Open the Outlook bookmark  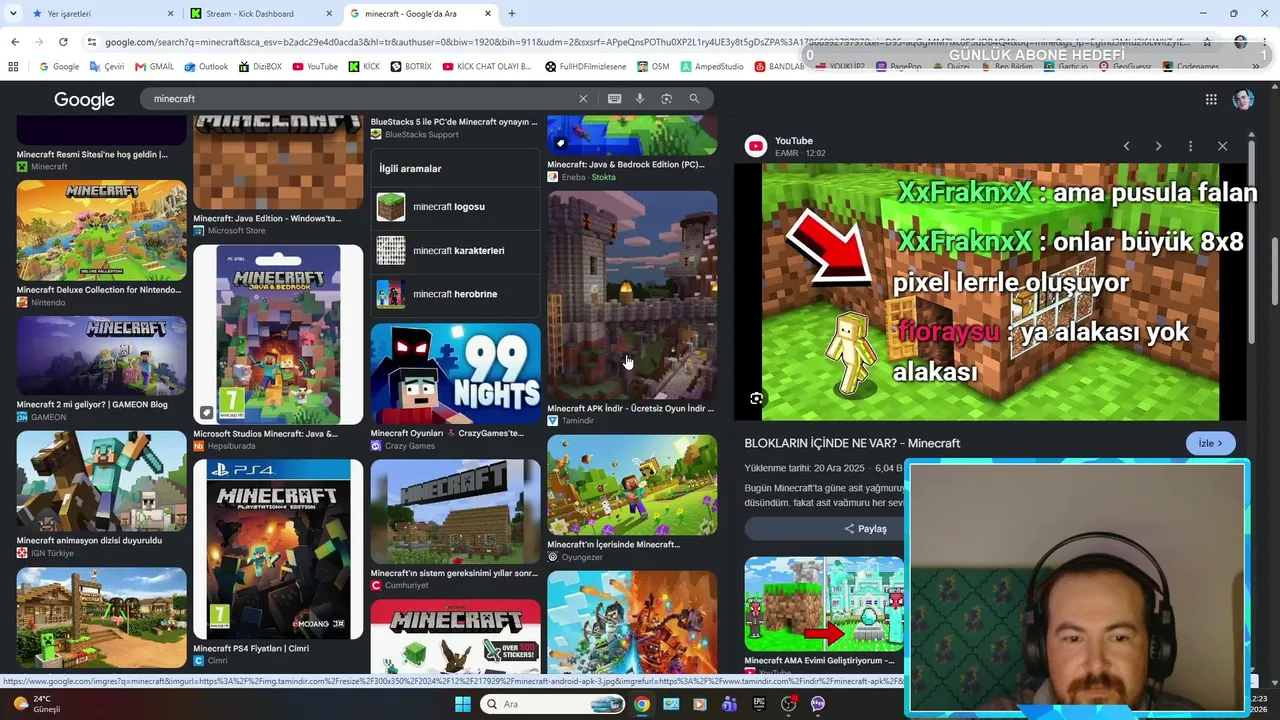coord(205,67)
